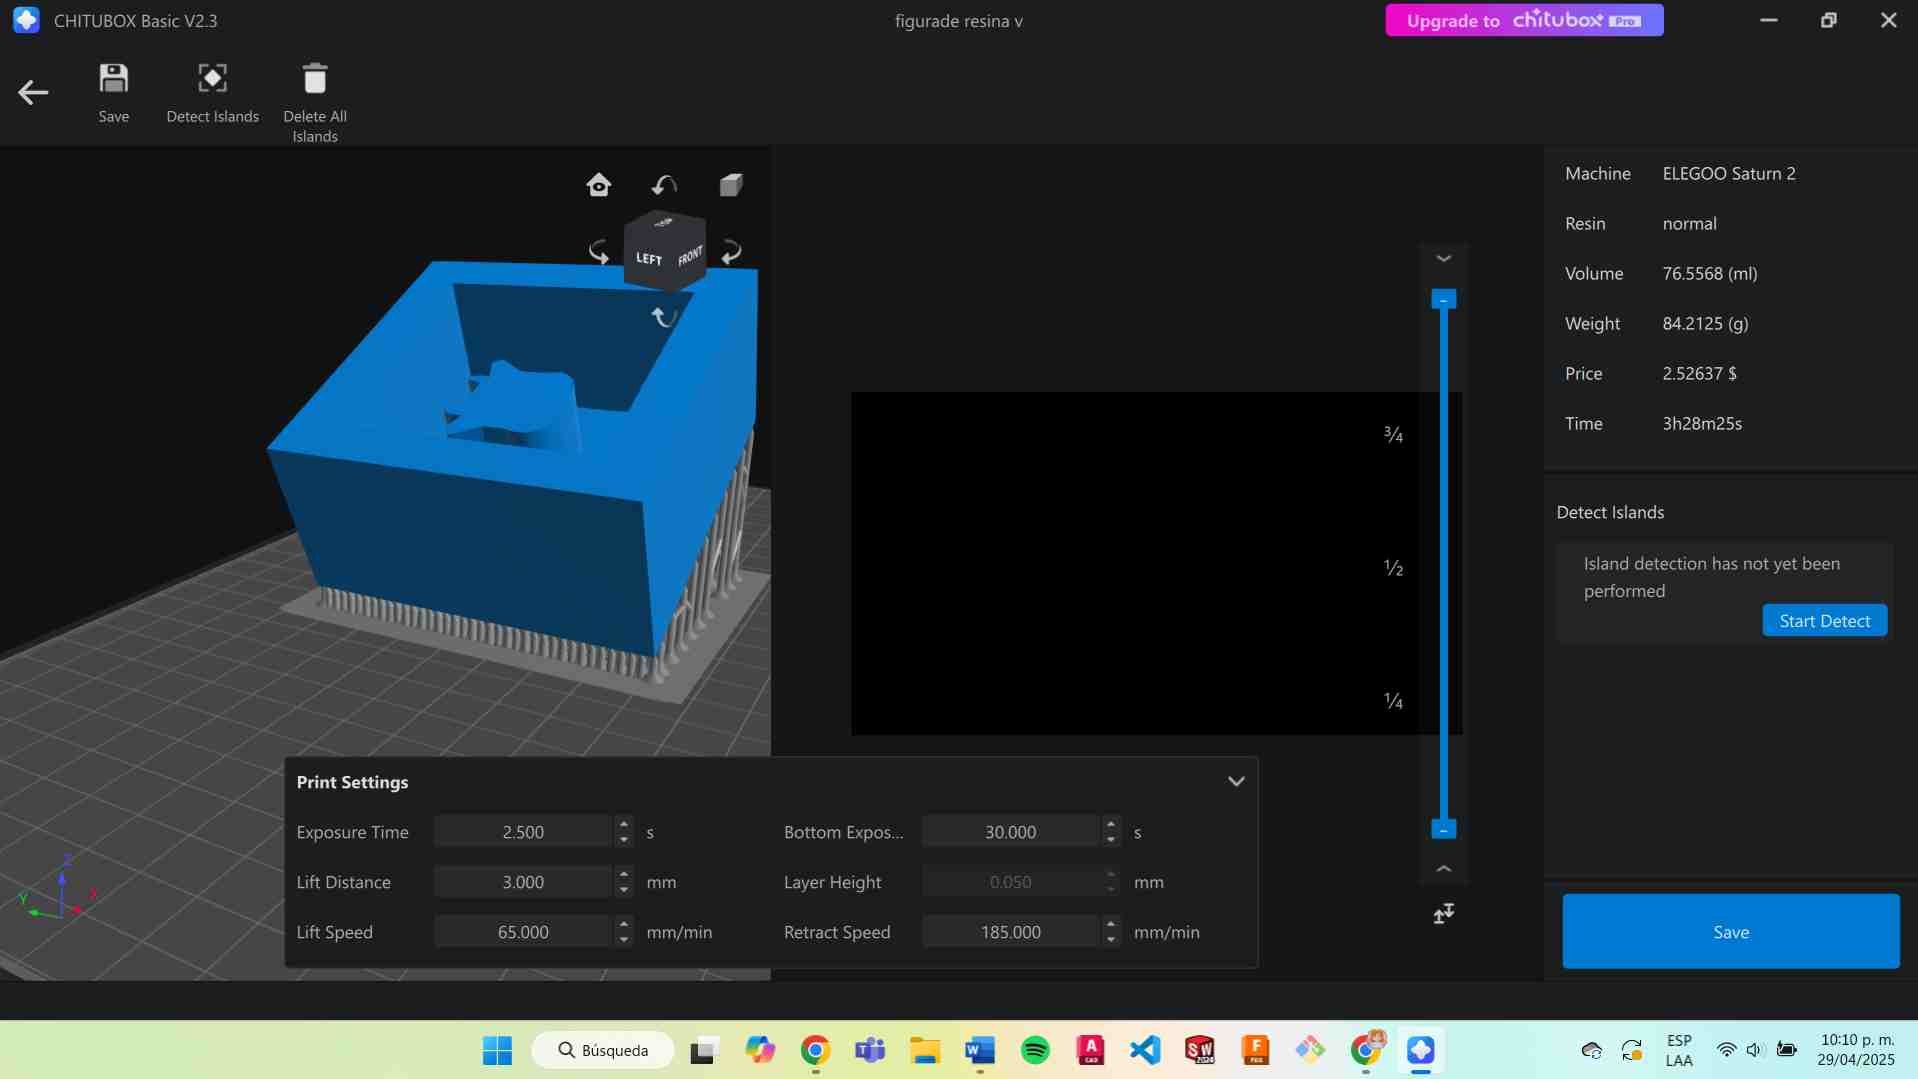Image resolution: width=1918 pixels, height=1079 pixels.
Task: Click the large blue Save button
Action: click(x=1731, y=932)
